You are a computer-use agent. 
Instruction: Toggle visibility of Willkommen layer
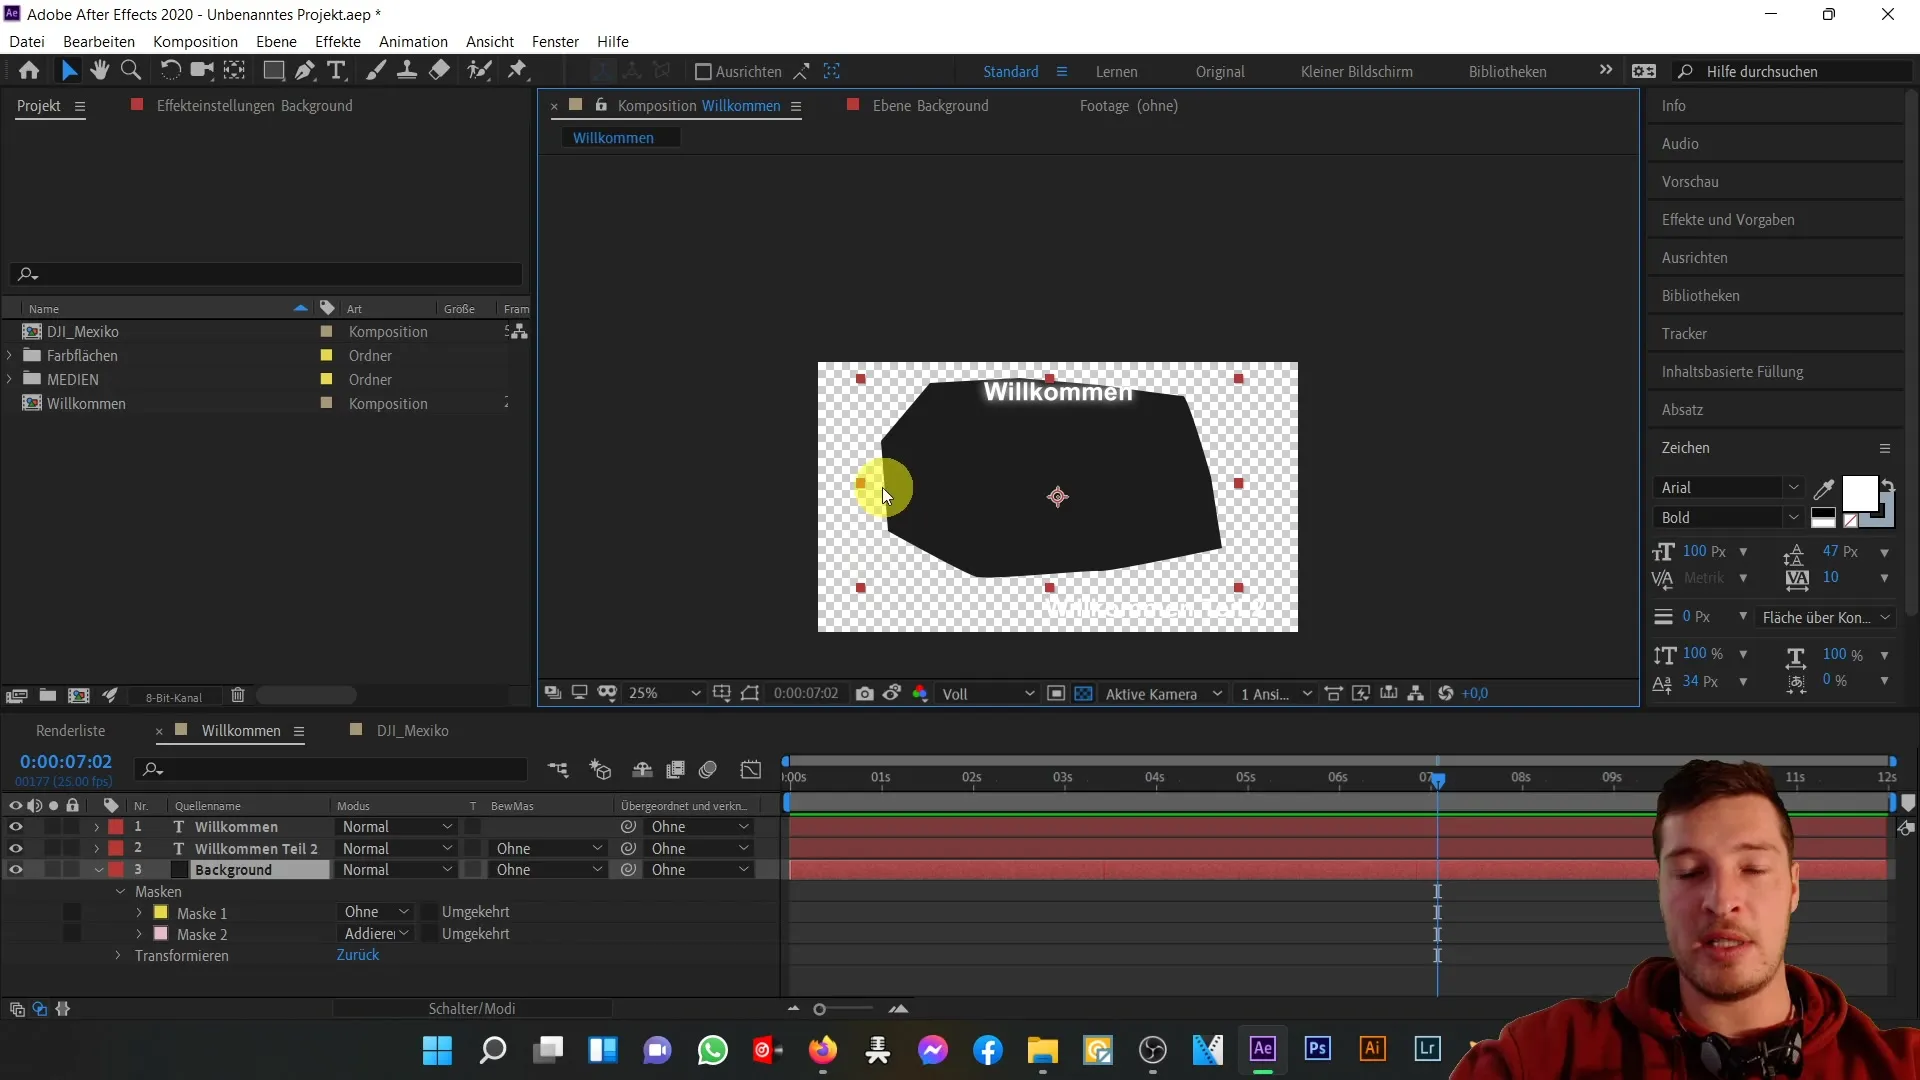click(16, 827)
